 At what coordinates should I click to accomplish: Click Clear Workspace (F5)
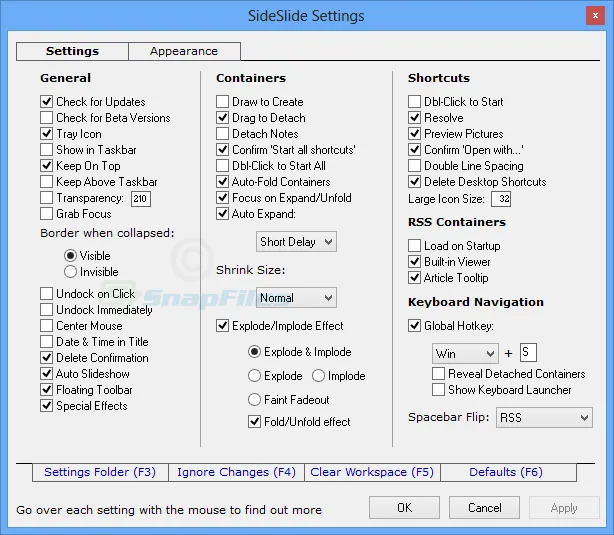372,472
